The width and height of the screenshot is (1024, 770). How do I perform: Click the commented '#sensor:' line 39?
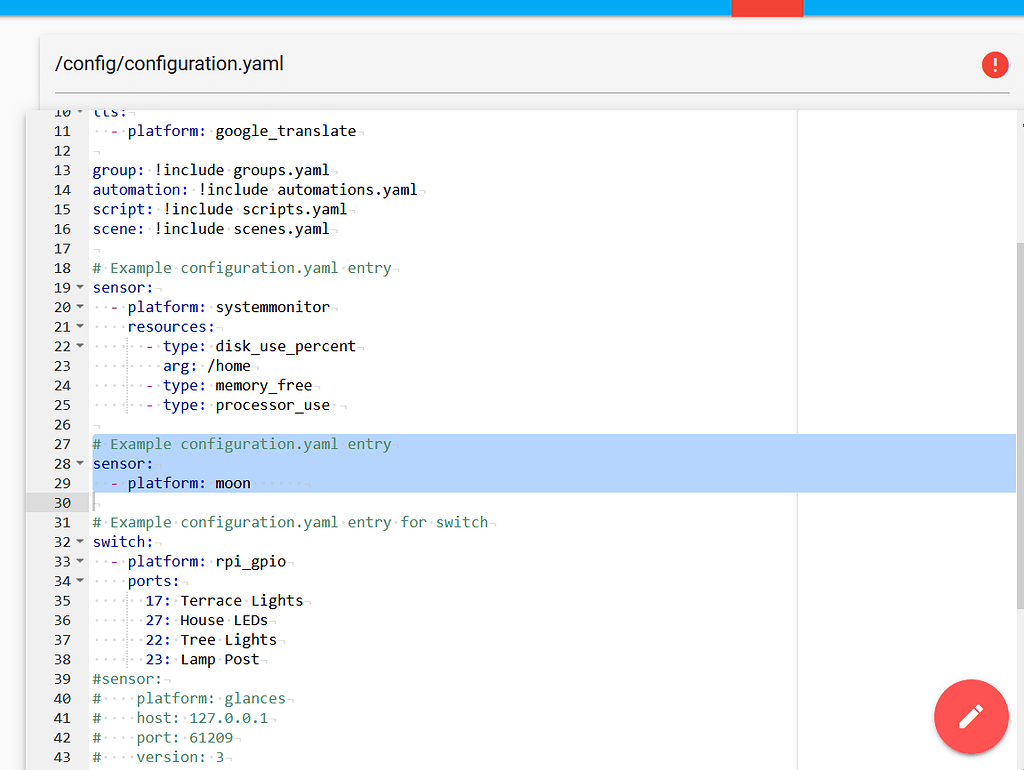point(115,678)
